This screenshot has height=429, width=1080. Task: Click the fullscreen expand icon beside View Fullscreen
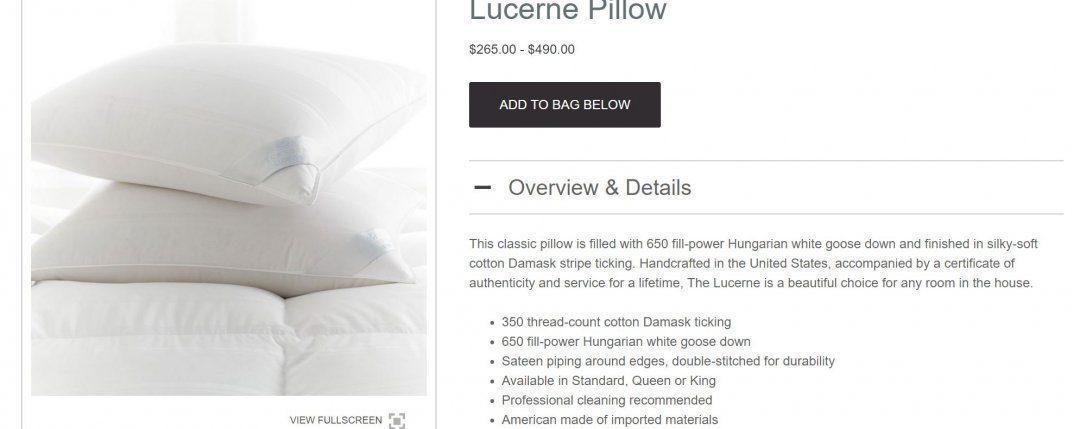397,420
